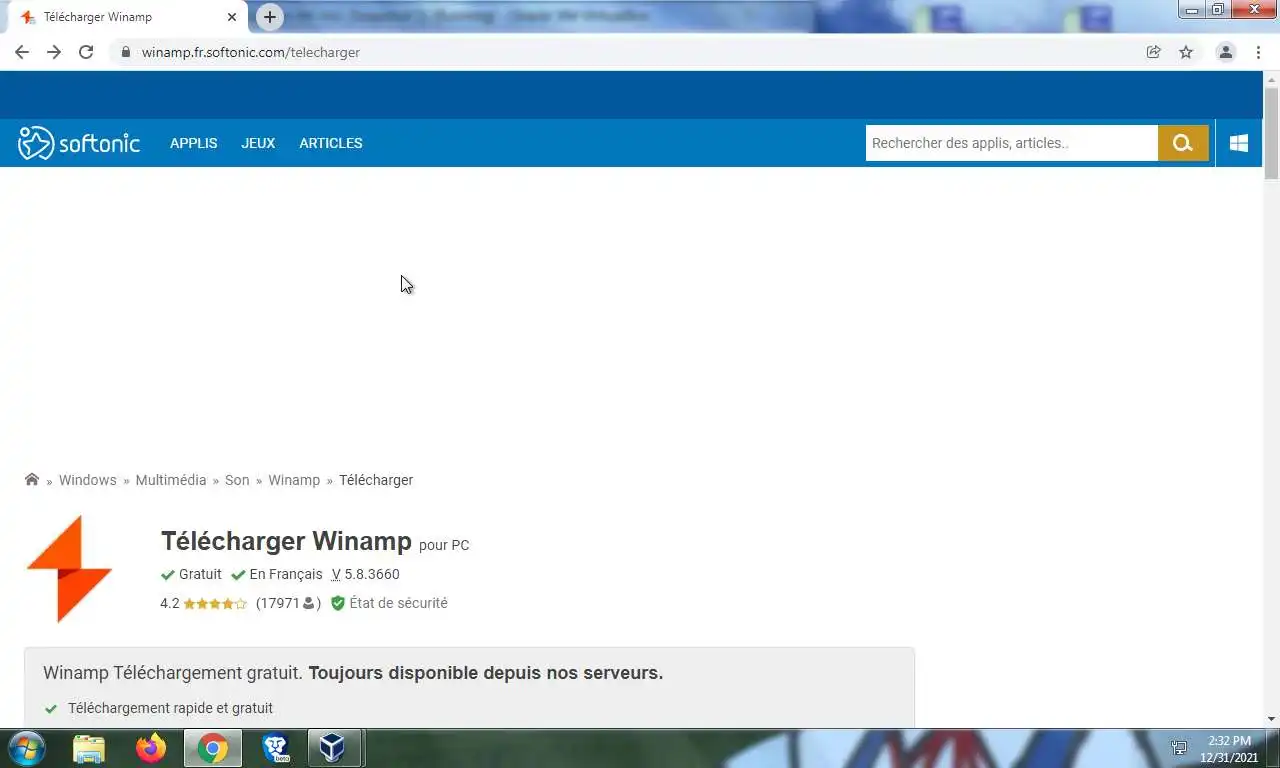The width and height of the screenshot is (1280, 768).
Task: Switch to Chrome in the taskbar
Action: pyautogui.click(x=212, y=748)
